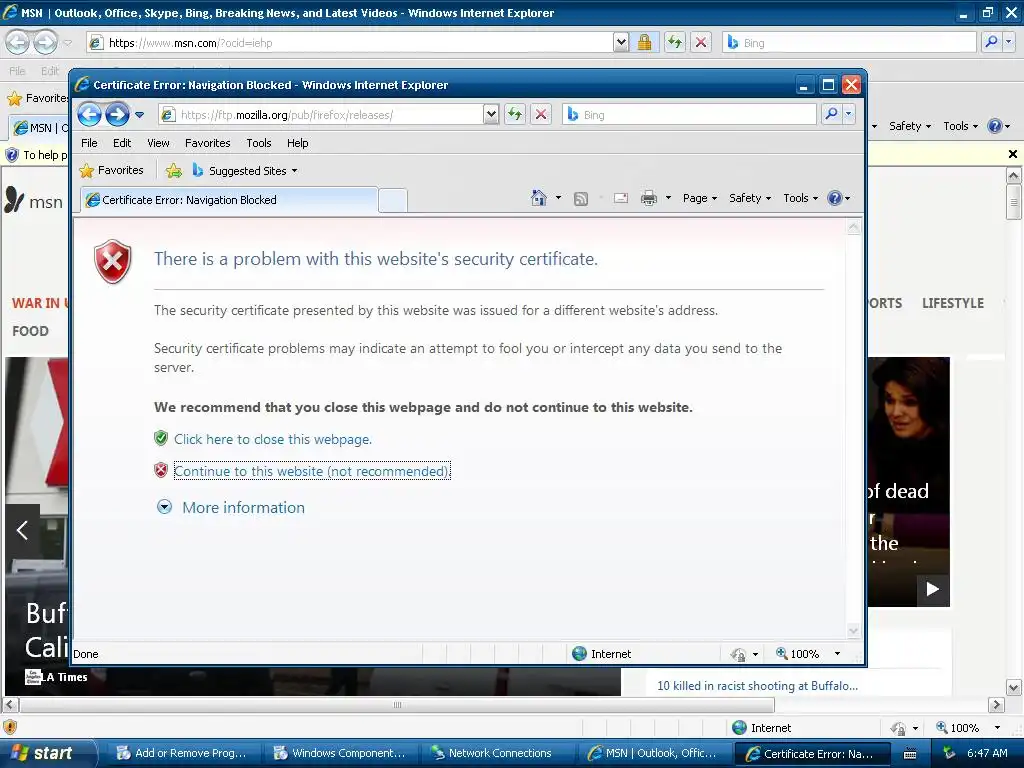Click LIFESTYLE category on MSN page
The height and width of the screenshot is (768, 1024).
pos(953,303)
